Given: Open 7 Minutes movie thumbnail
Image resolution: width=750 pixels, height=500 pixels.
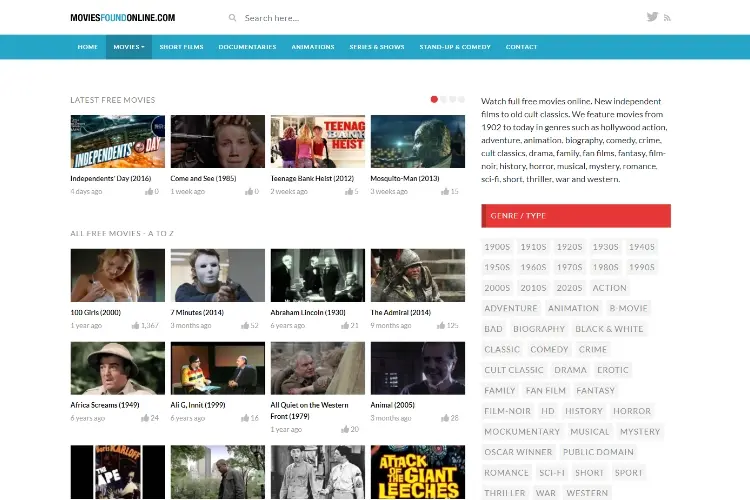Looking at the screenshot, I should pos(218,275).
